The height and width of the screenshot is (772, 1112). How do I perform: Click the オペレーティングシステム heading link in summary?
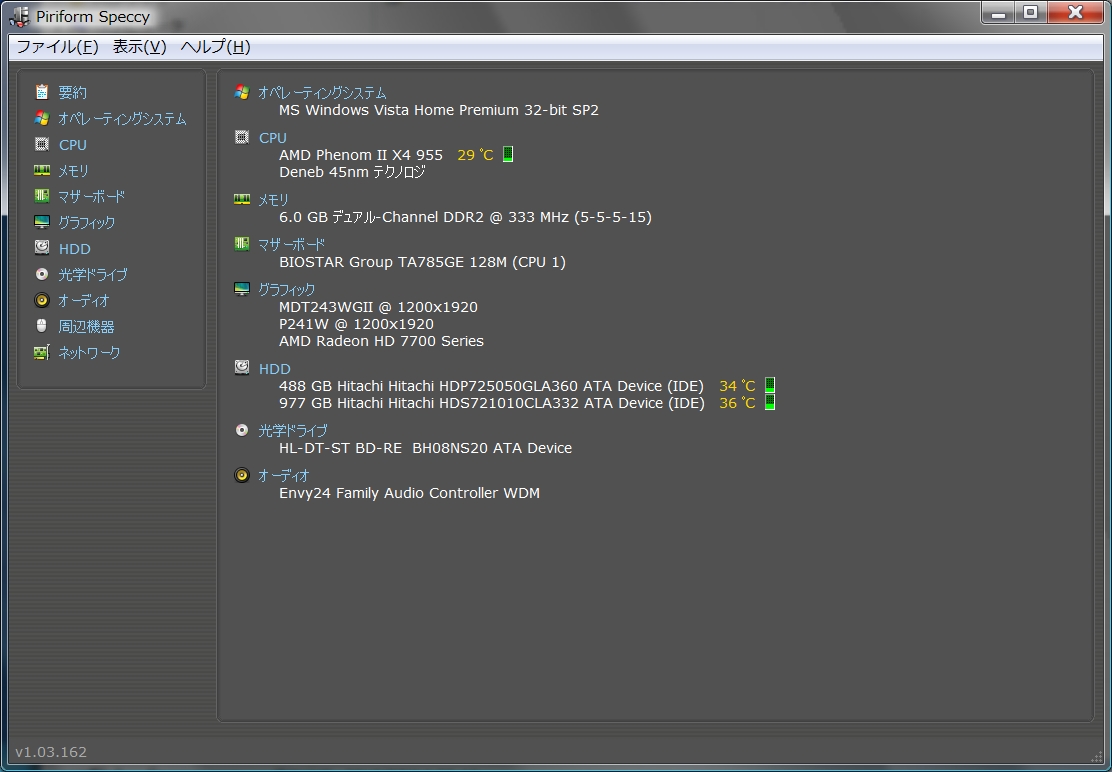click(x=322, y=93)
